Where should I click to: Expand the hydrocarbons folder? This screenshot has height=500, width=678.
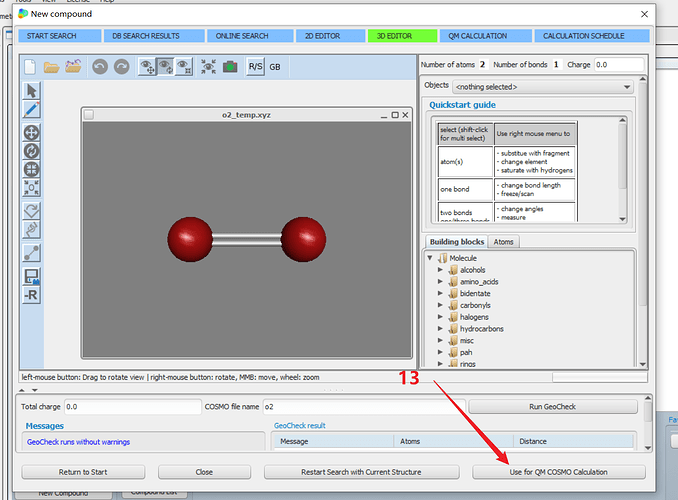click(440, 328)
